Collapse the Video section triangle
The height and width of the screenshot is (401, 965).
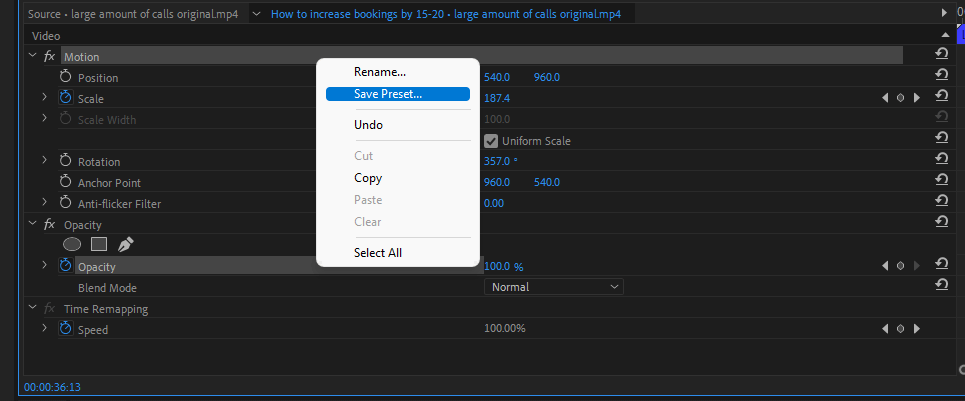tap(946, 35)
